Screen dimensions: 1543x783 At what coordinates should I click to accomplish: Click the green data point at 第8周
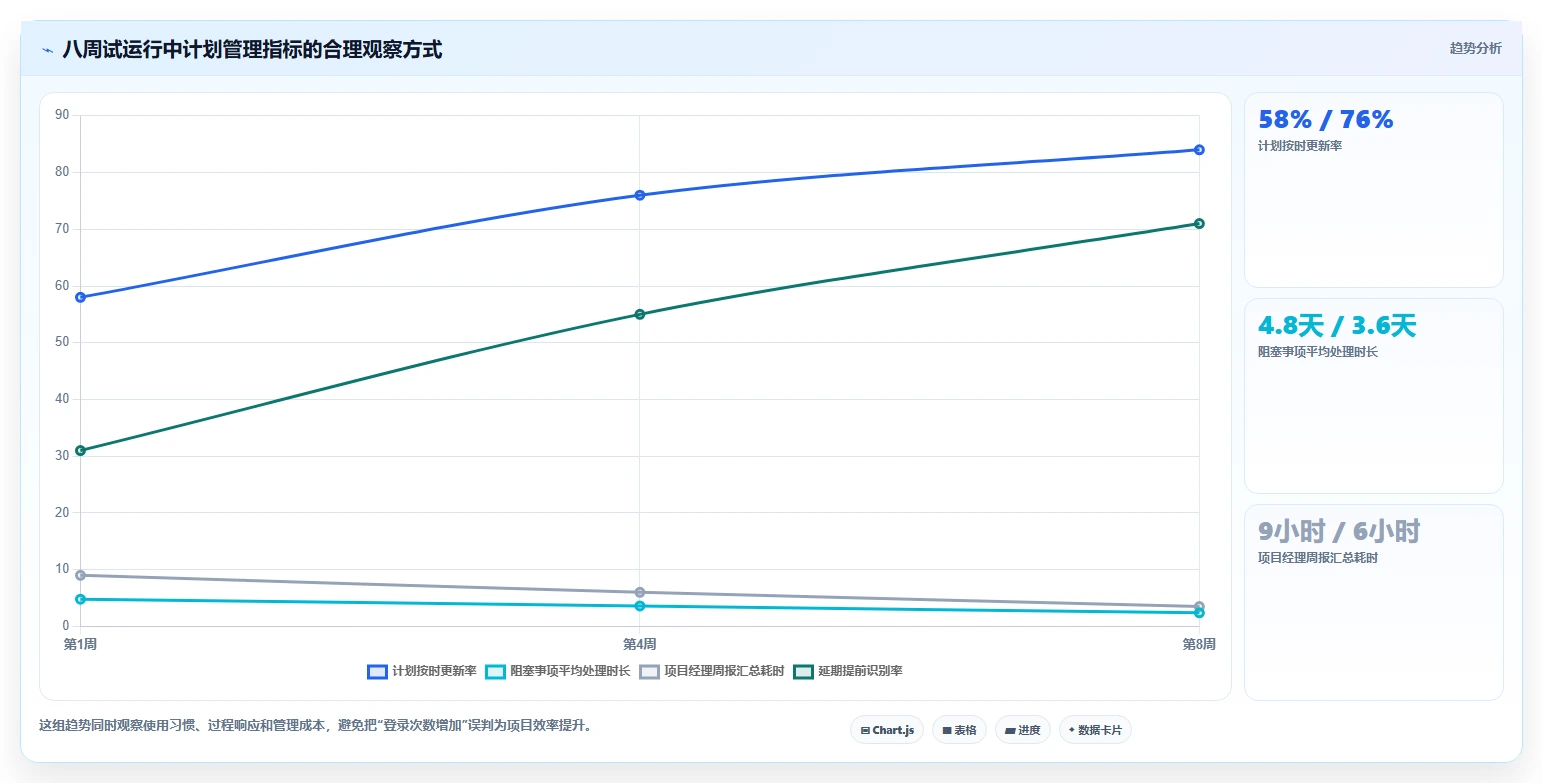[1199, 223]
